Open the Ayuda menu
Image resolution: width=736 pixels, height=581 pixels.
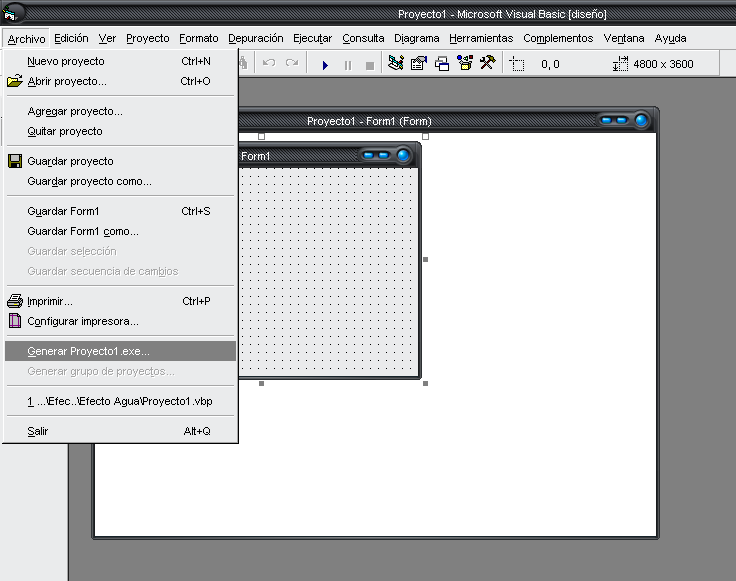tap(670, 38)
